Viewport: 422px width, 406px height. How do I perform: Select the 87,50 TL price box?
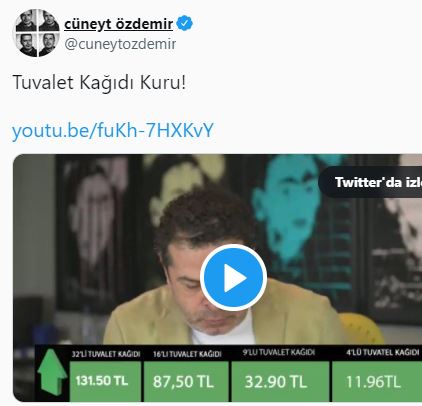tap(186, 381)
